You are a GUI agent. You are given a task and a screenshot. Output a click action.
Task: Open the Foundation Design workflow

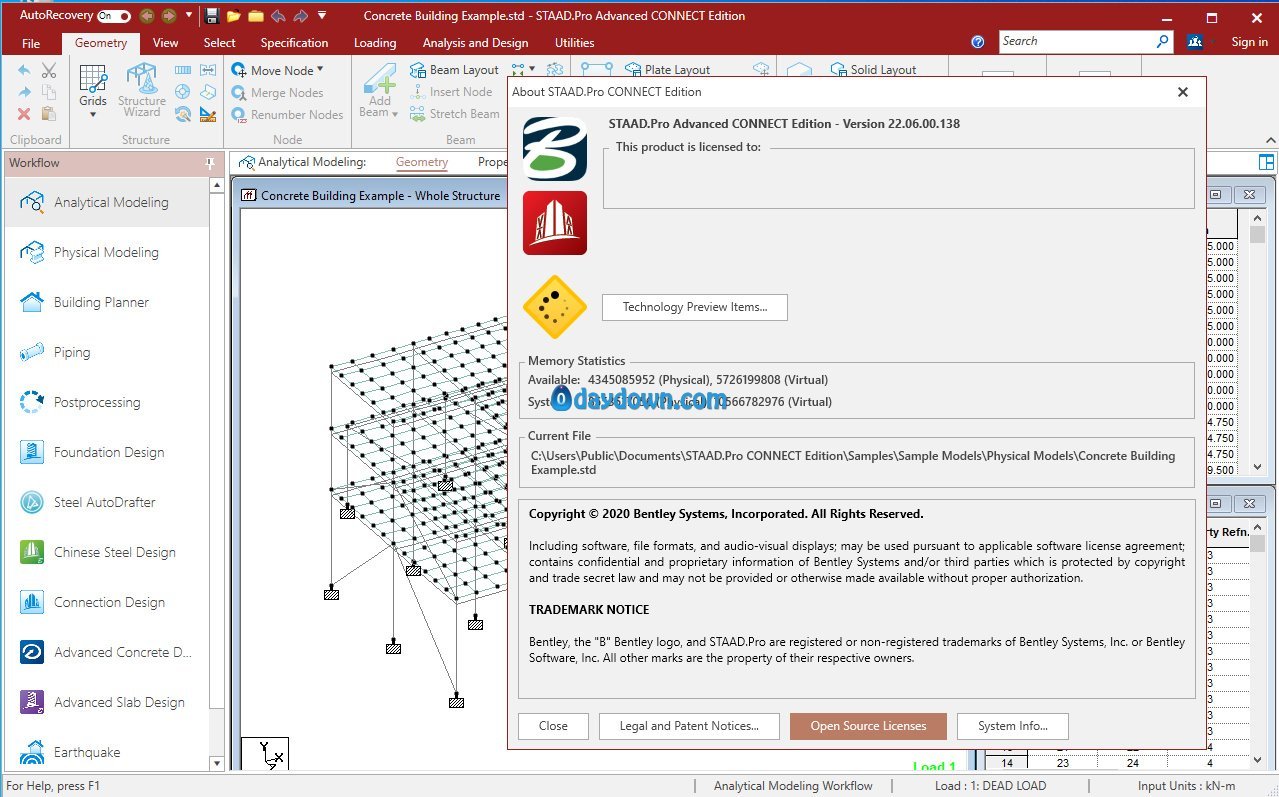click(x=107, y=452)
